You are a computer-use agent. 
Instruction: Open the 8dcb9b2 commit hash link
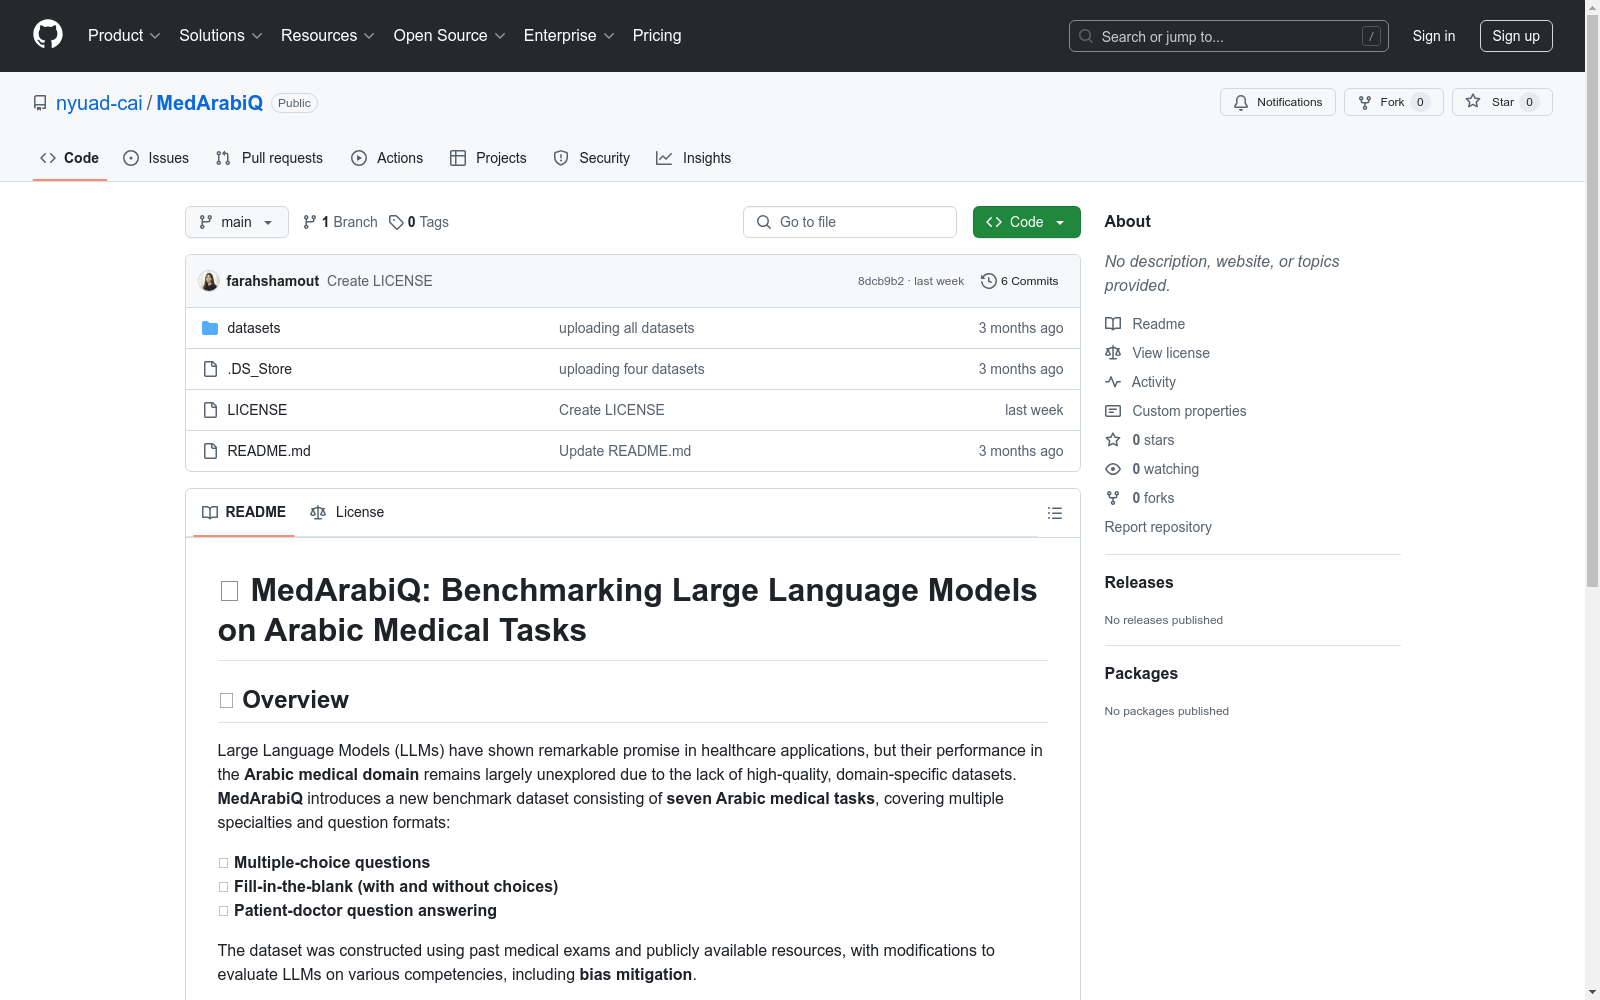(x=881, y=281)
